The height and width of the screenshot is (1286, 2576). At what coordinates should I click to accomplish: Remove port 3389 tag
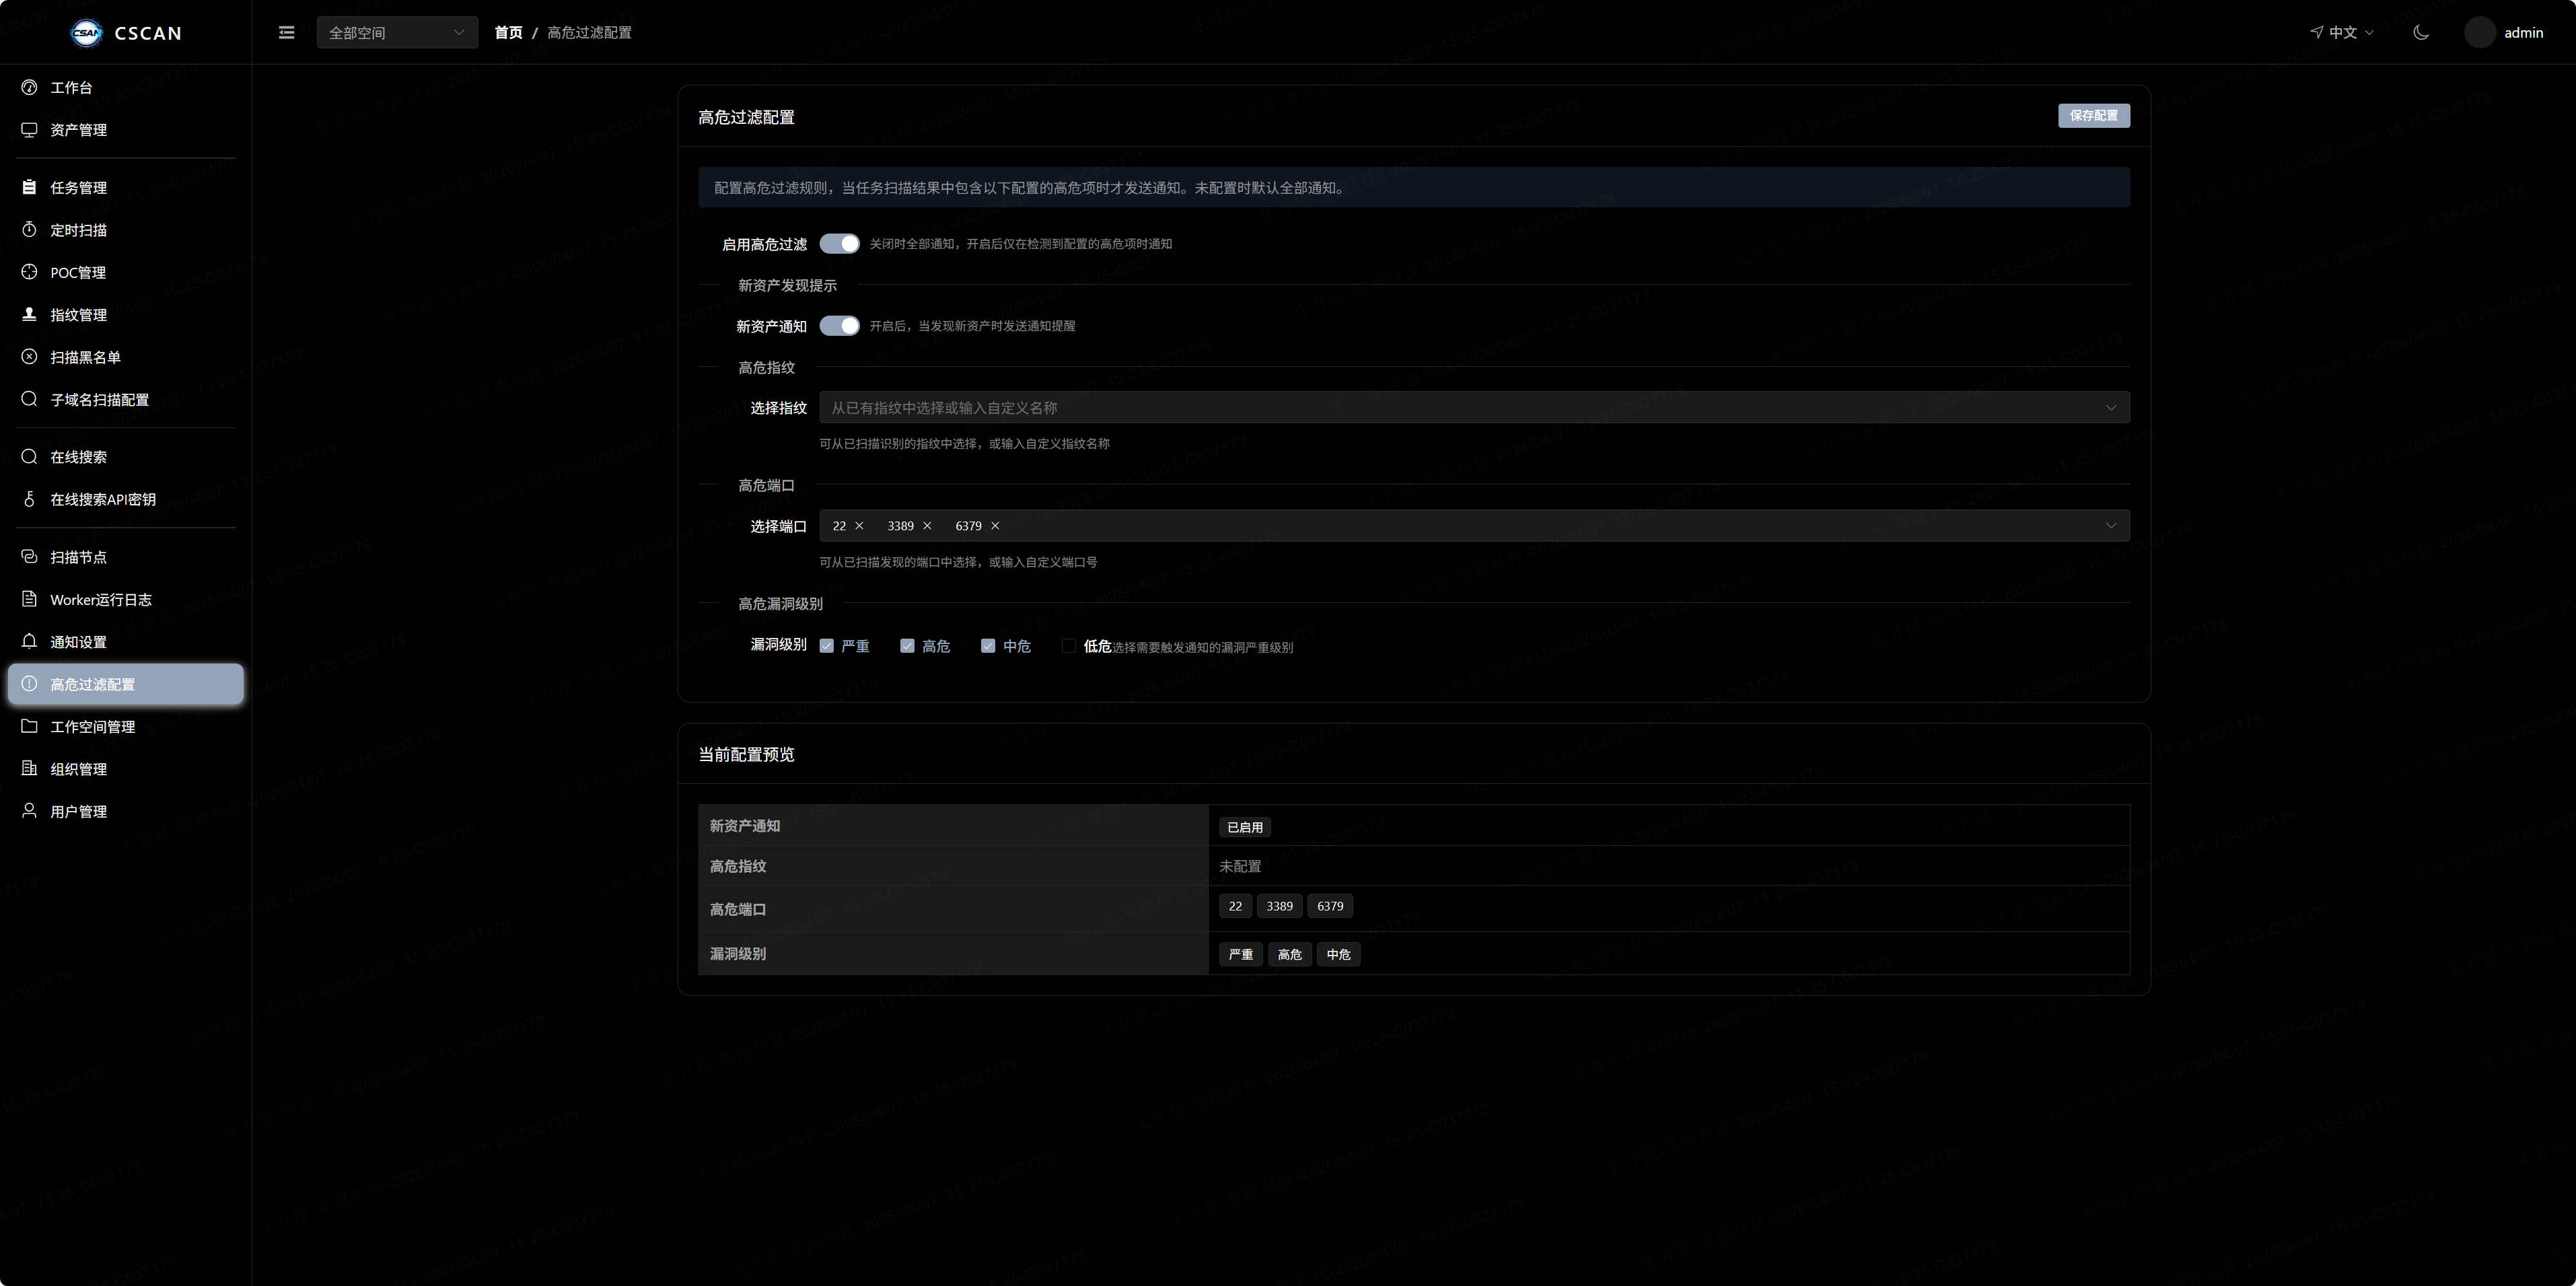[x=927, y=525]
